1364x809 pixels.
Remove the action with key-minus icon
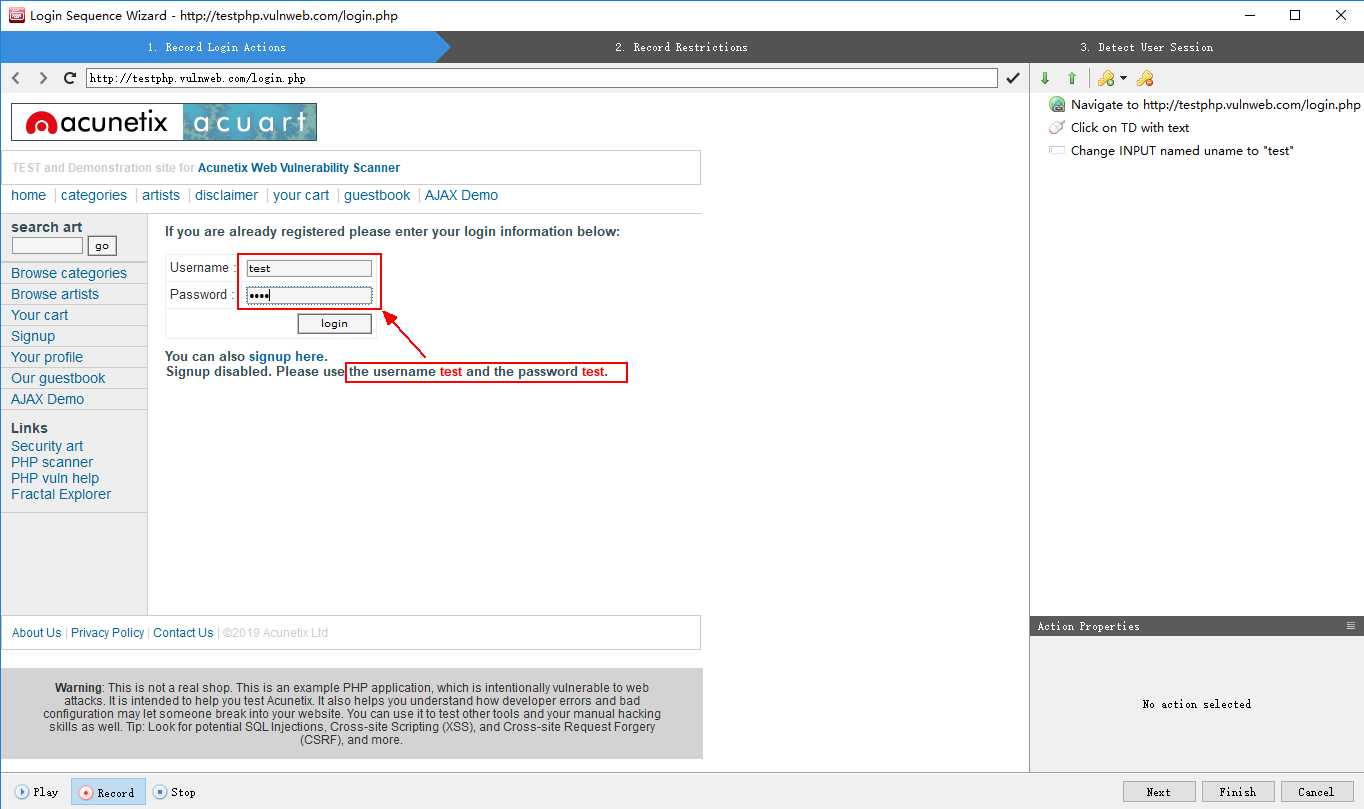(x=1145, y=78)
